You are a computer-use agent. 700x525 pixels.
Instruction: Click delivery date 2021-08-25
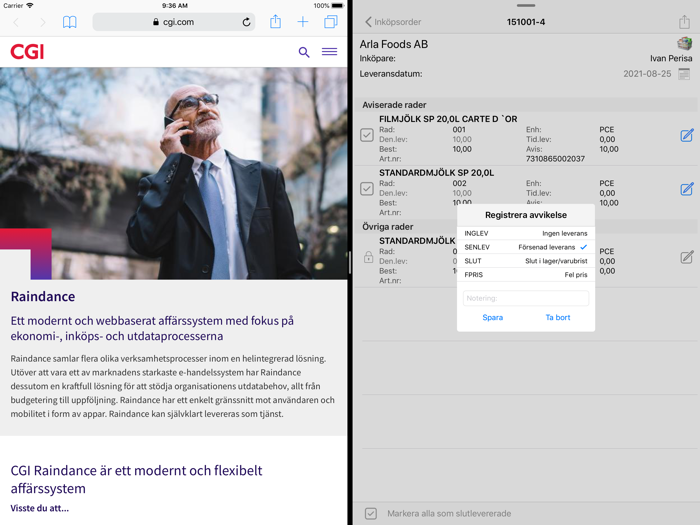[x=647, y=74]
